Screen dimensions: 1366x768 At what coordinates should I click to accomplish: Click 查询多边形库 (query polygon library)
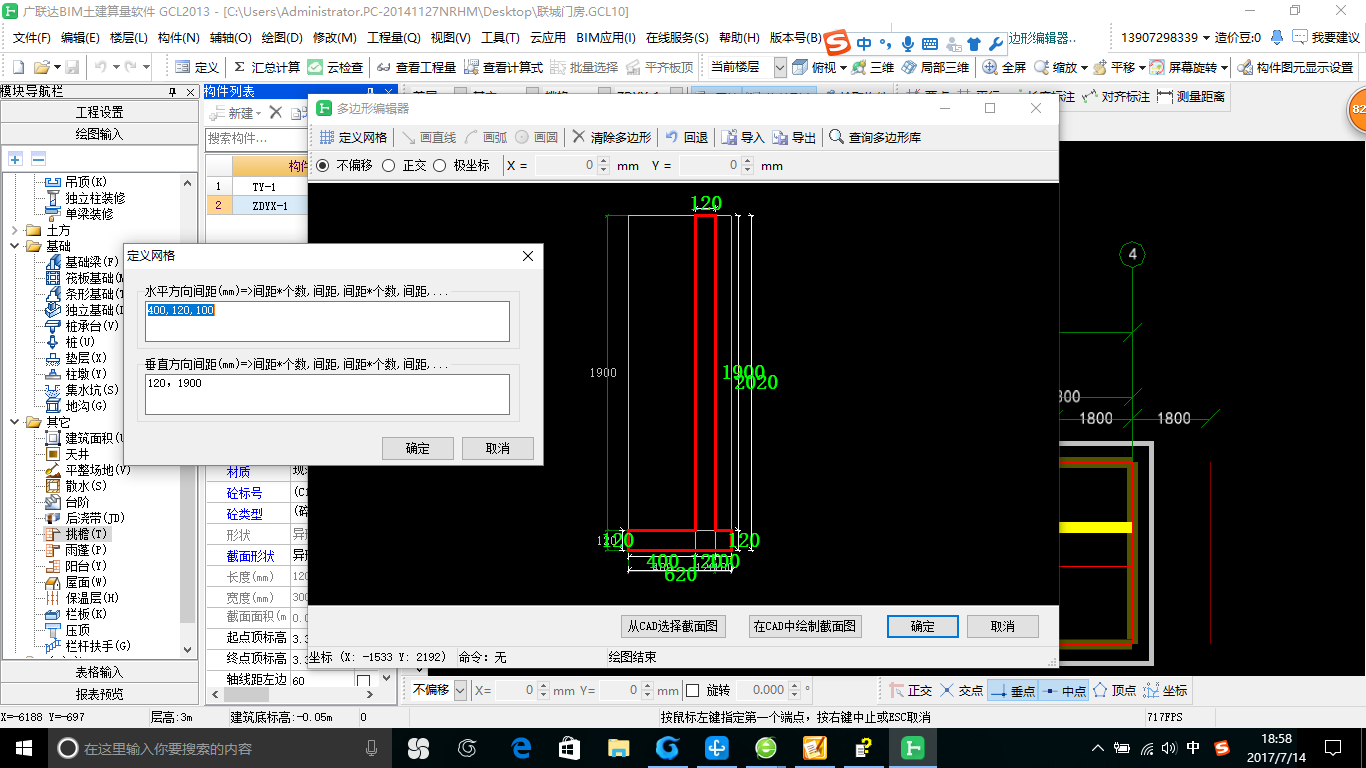pos(875,137)
